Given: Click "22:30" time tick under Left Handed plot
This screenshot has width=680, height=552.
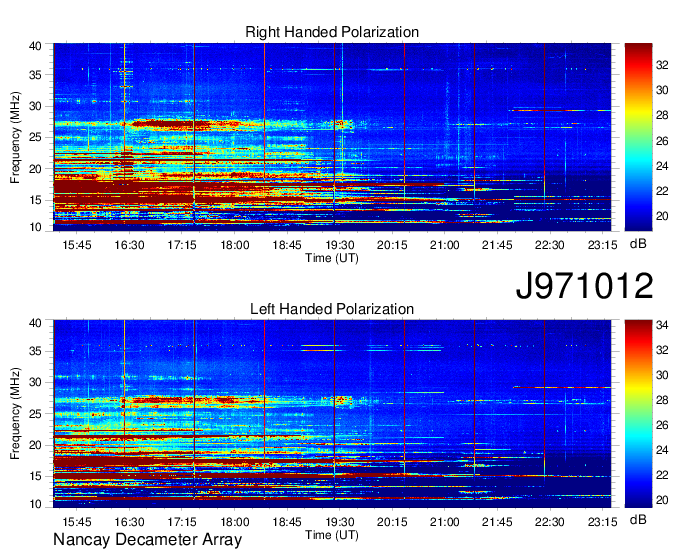Looking at the screenshot, I should [x=549, y=522].
